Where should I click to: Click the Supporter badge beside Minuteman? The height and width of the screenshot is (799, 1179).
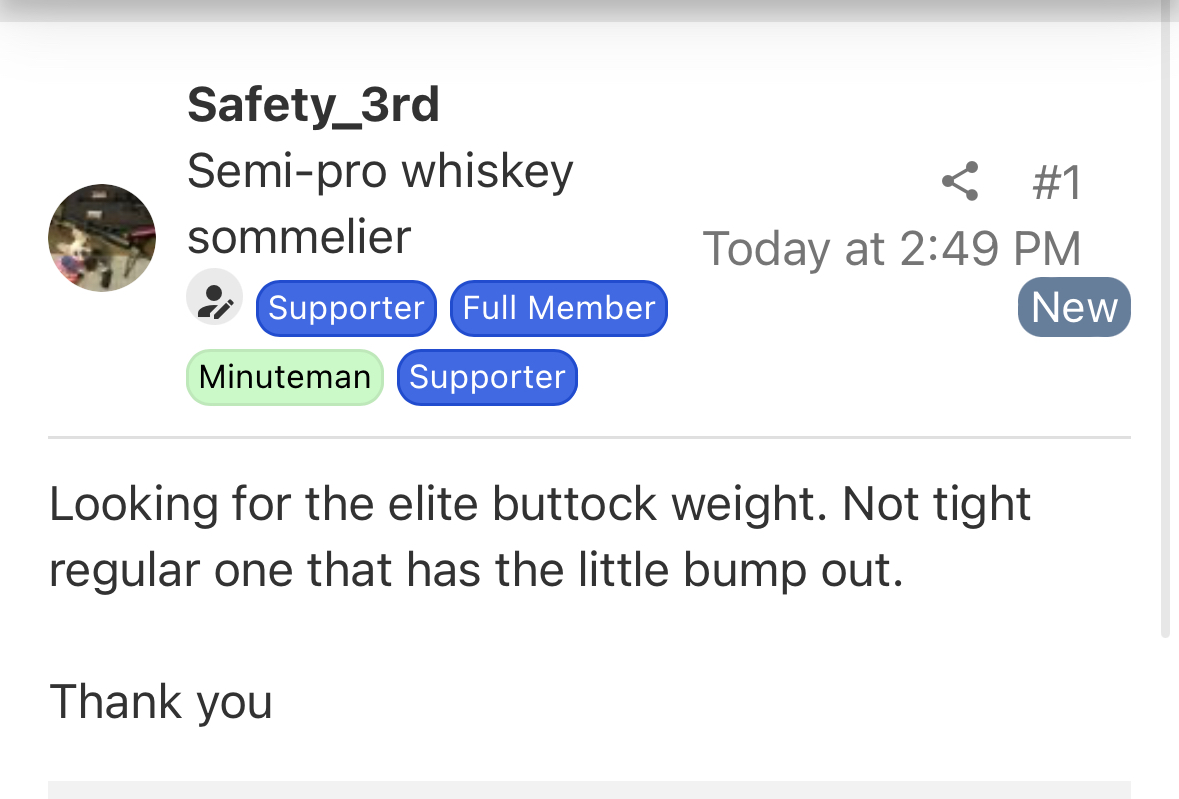click(487, 377)
